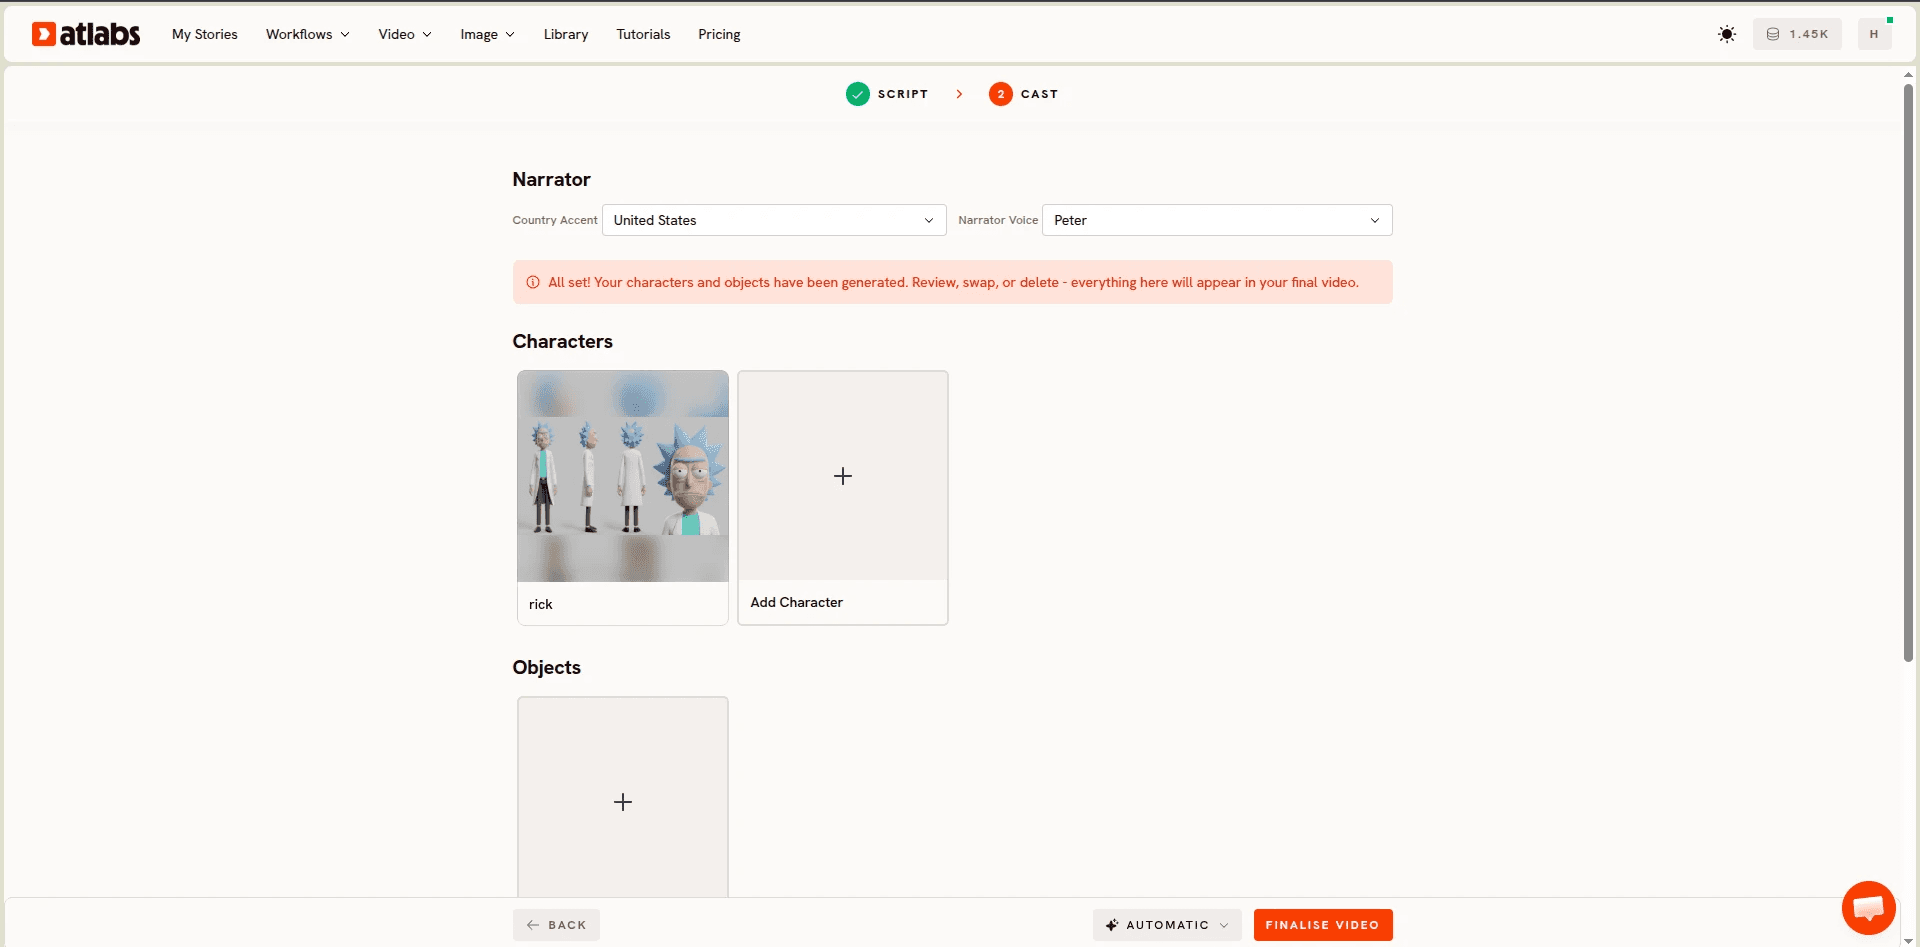Click the Finalise Video button
The height and width of the screenshot is (947, 1920).
point(1323,925)
